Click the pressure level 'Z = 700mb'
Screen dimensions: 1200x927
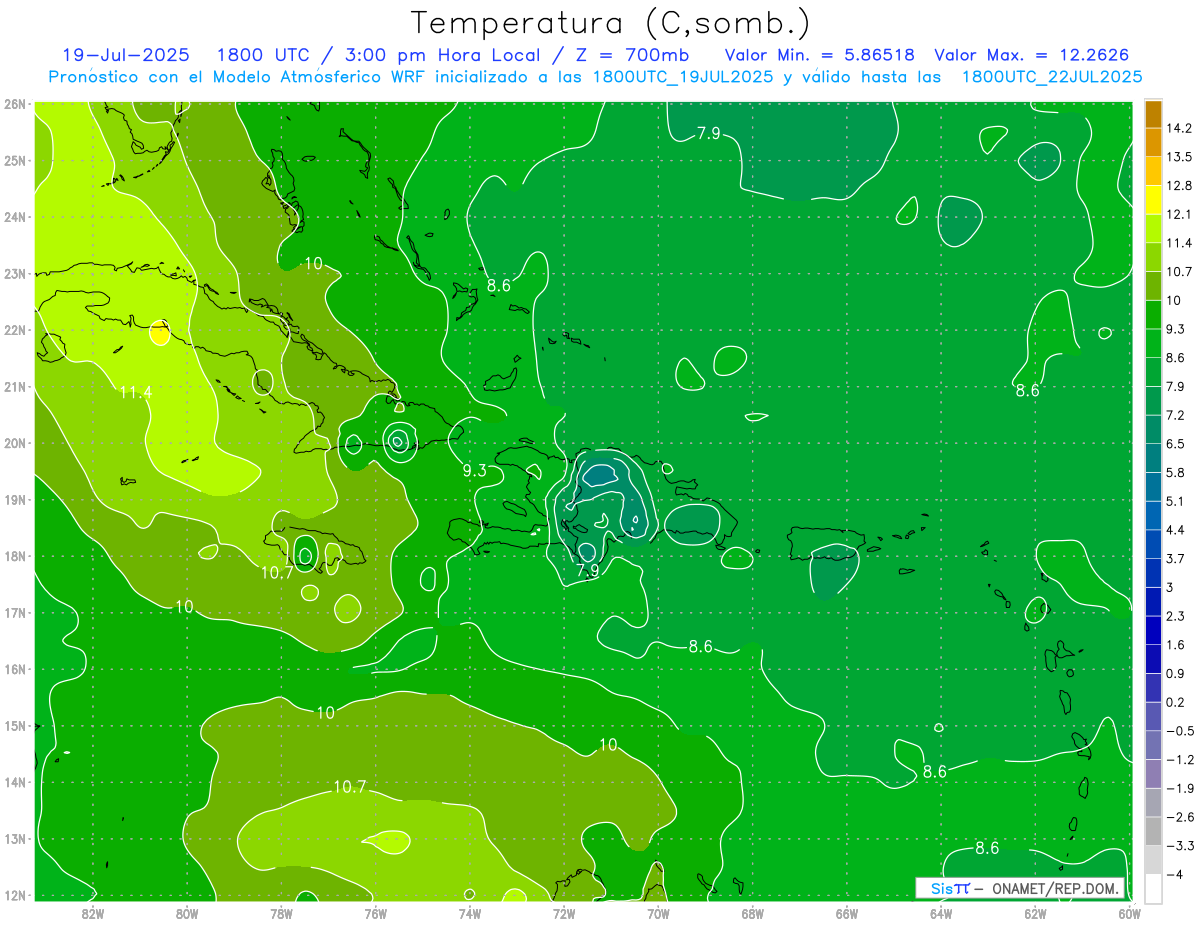pyautogui.click(x=627, y=54)
